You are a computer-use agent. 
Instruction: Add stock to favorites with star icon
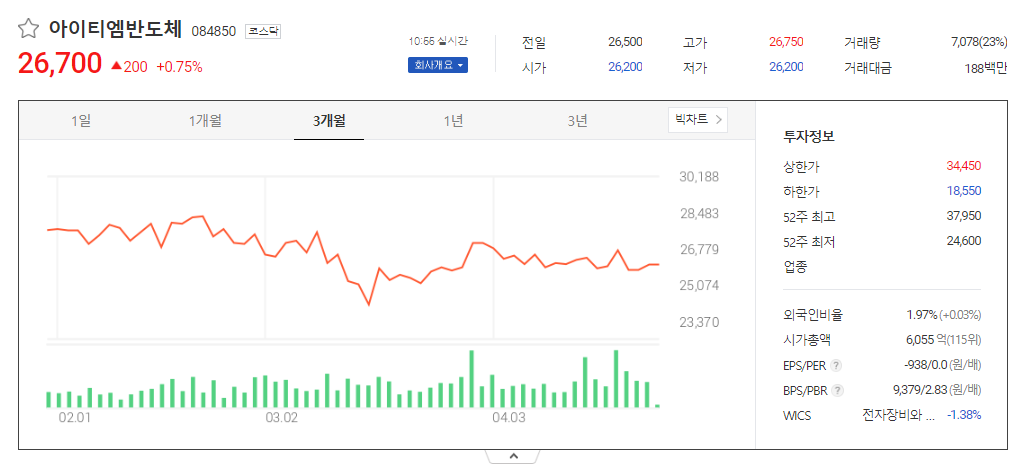[x=28, y=28]
